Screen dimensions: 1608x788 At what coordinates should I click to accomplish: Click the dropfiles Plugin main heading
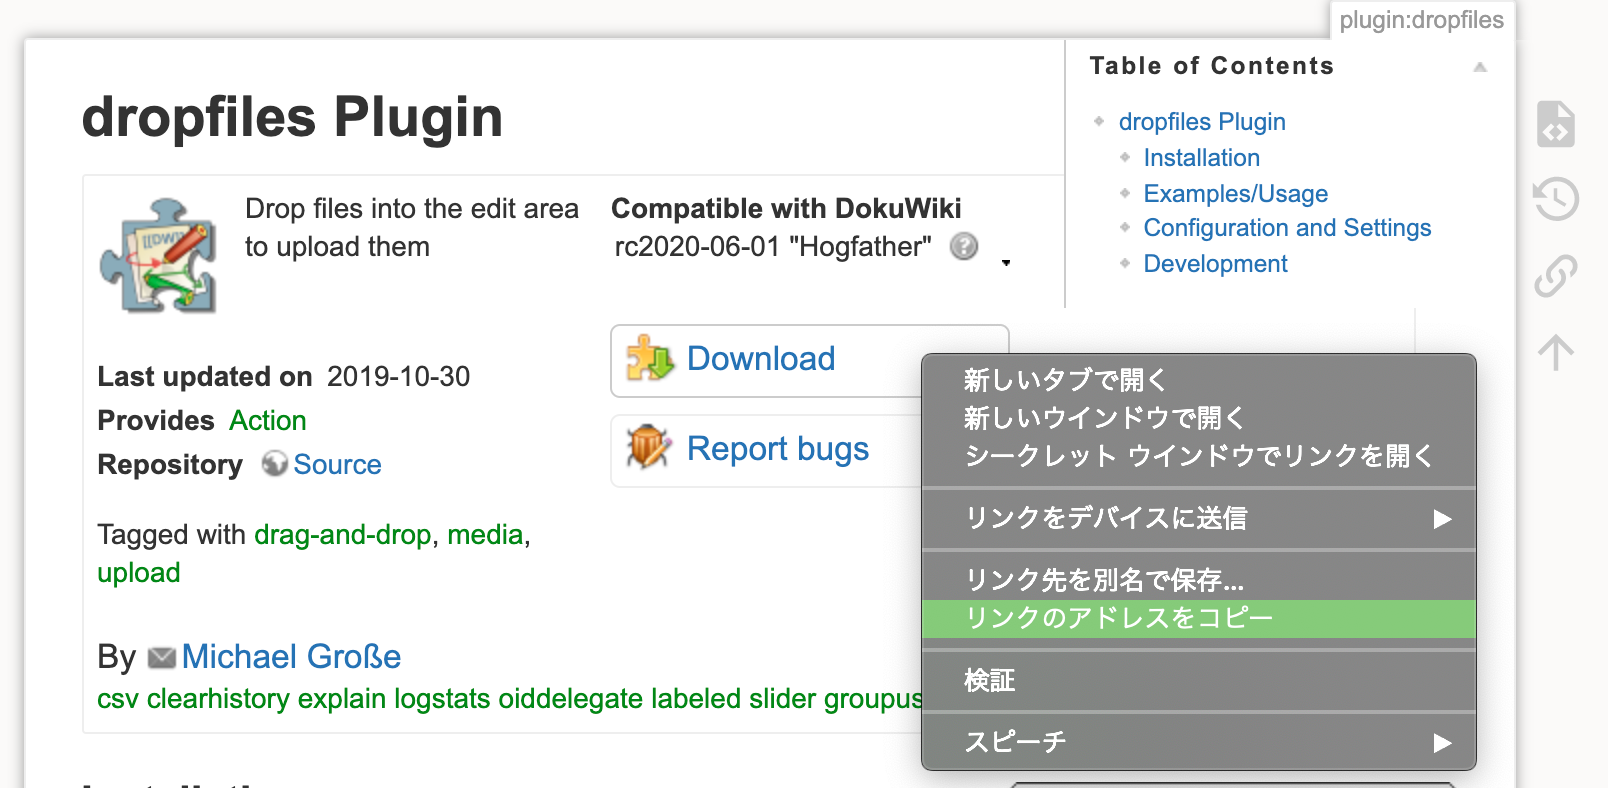292,117
